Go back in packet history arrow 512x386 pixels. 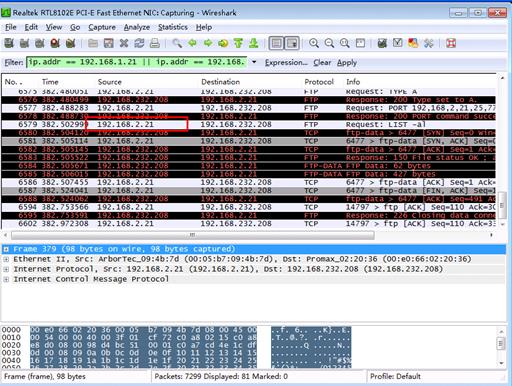(192, 43)
